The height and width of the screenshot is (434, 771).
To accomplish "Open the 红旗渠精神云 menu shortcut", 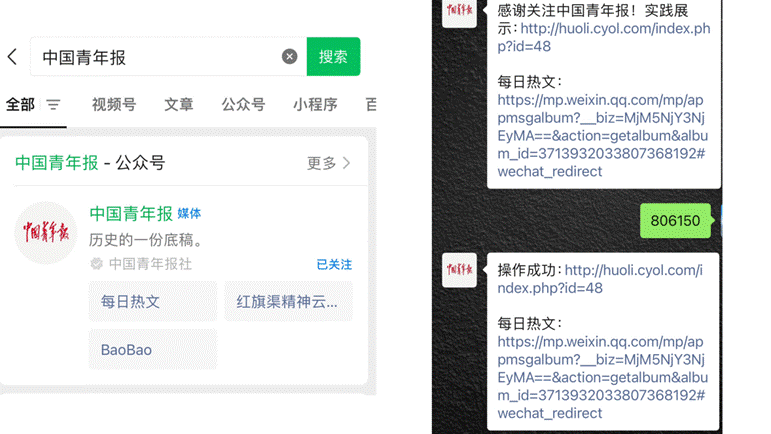I will pos(288,301).
